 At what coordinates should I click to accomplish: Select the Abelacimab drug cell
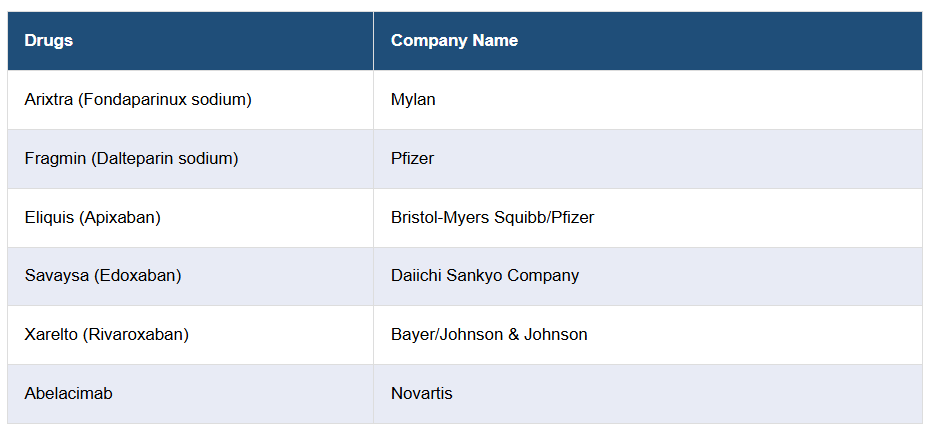pyautogui.click(x=68, y=394)
